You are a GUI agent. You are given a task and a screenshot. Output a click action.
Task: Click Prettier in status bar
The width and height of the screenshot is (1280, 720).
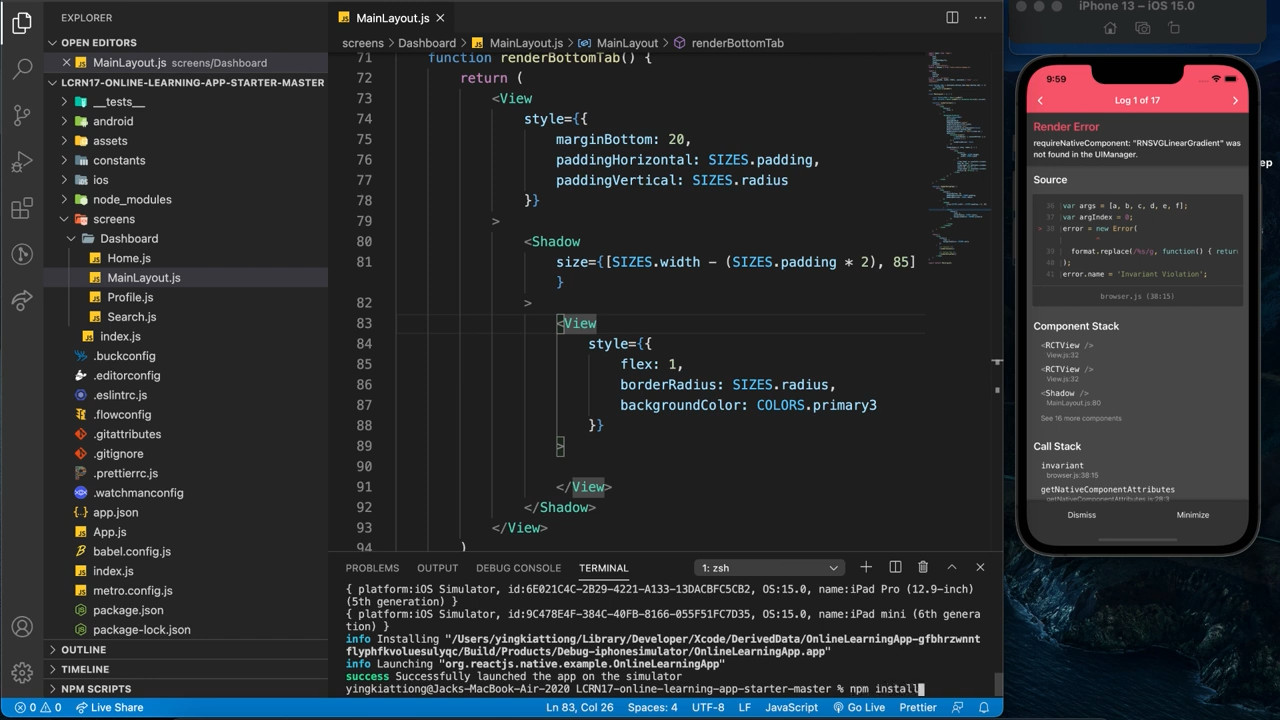[x=918, y=707]
